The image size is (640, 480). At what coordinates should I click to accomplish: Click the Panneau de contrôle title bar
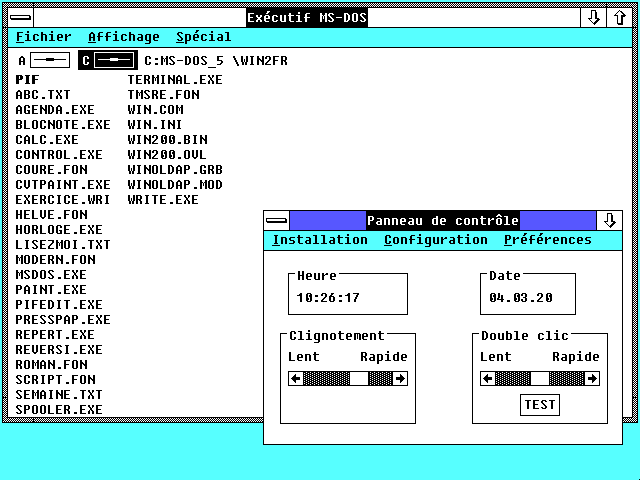point(443,221)
